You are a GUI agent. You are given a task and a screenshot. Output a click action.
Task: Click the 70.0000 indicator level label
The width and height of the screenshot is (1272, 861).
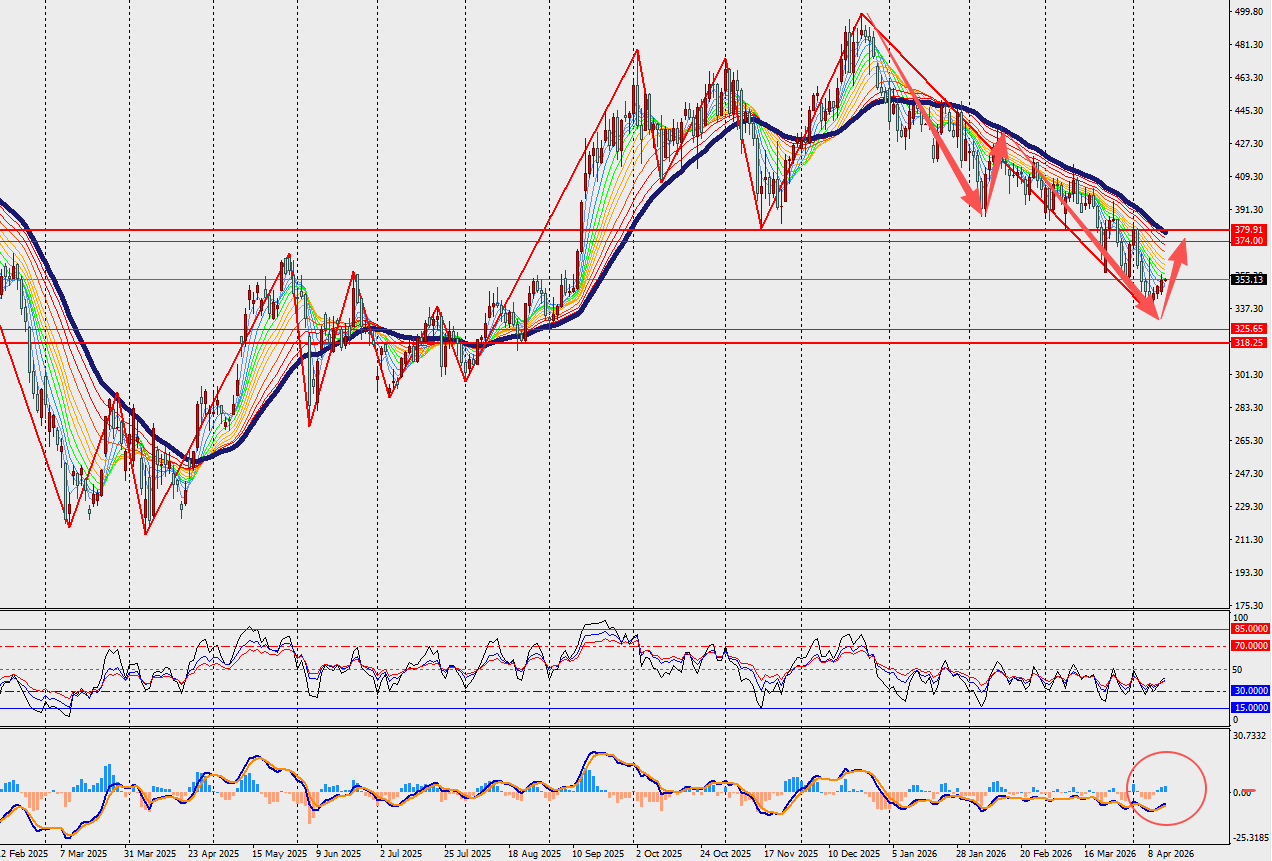(1251, 647)
